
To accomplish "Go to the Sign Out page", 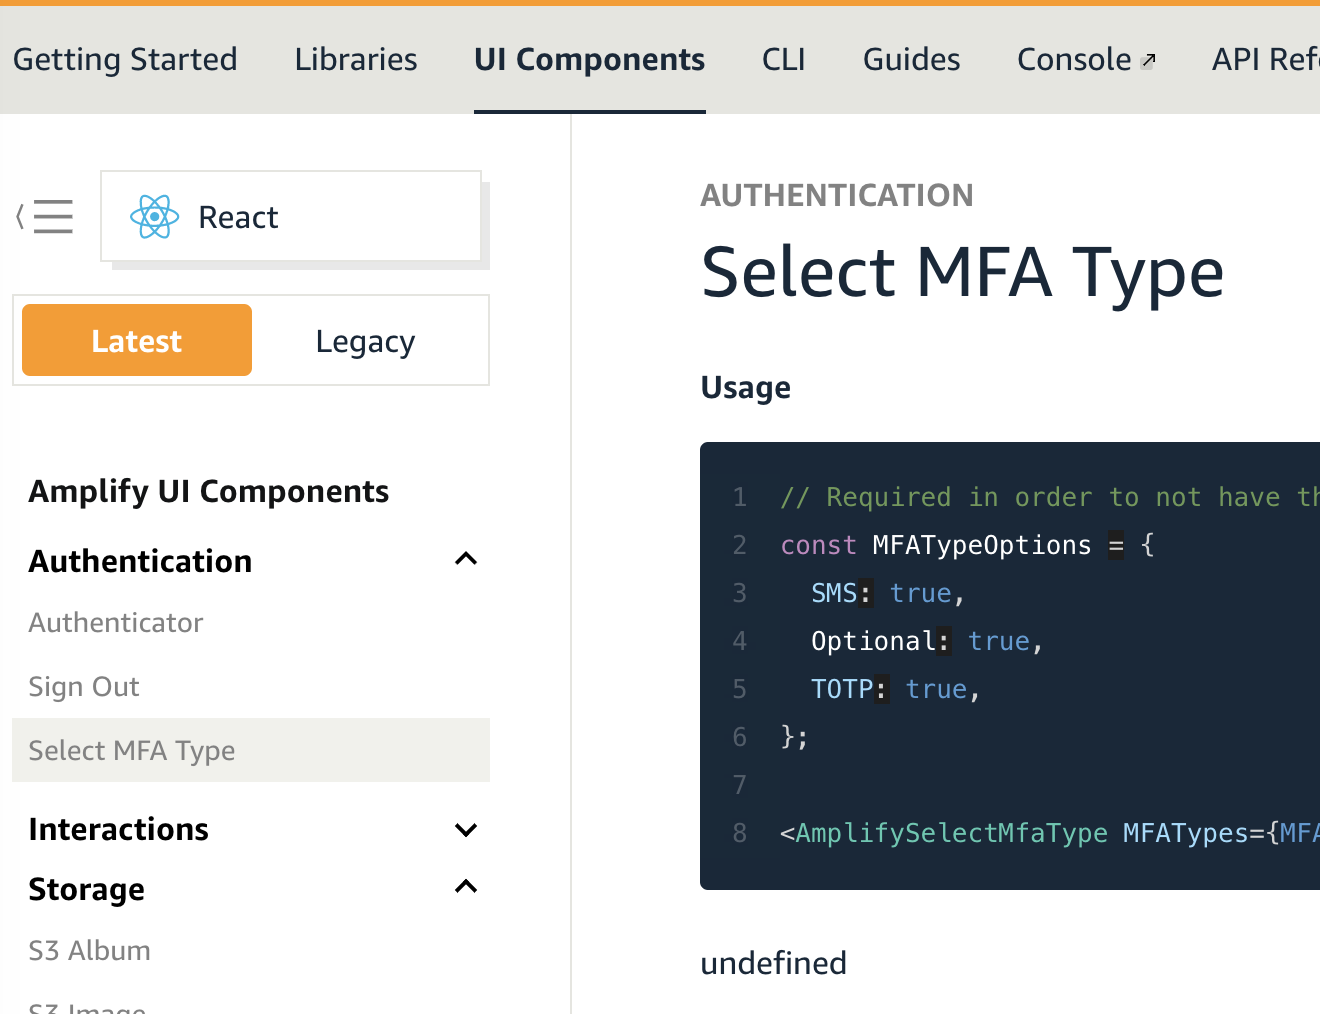I will point(84,687).
